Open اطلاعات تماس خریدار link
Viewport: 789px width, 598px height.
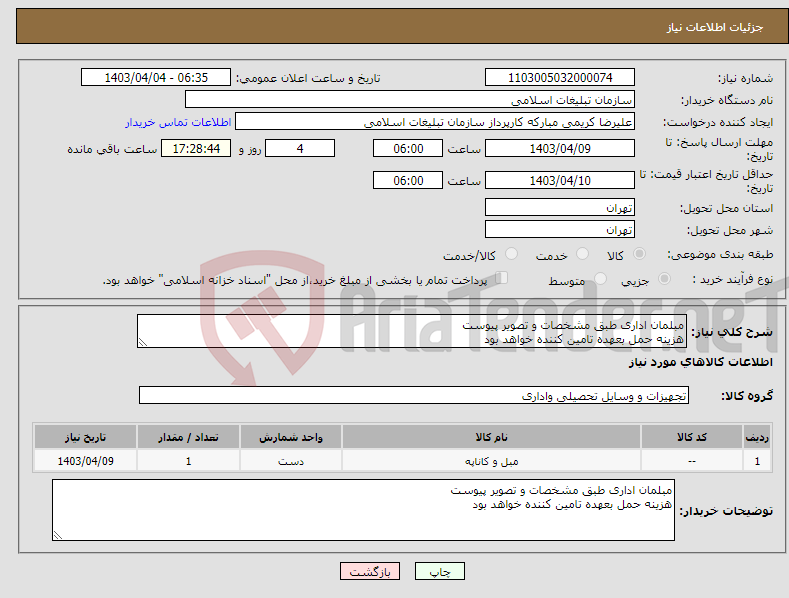[178, 122]
